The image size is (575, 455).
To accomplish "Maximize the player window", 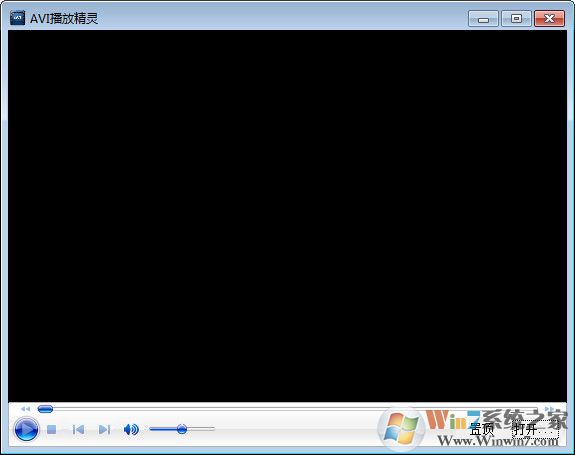I will click(516, 18).
